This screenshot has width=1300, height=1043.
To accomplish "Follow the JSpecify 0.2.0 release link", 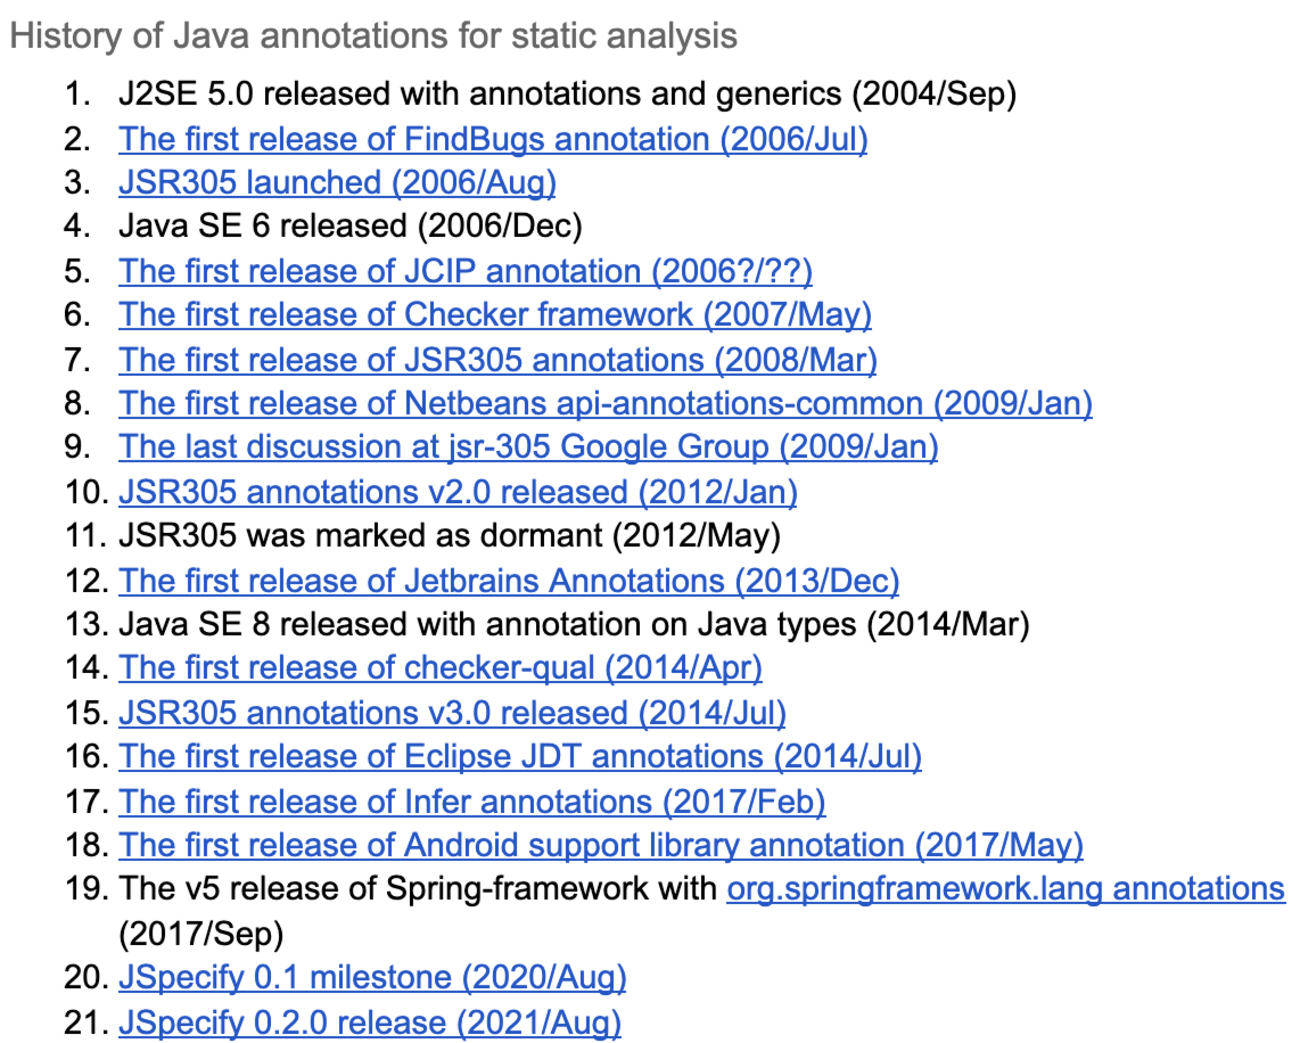I will tap(370, 1023).
